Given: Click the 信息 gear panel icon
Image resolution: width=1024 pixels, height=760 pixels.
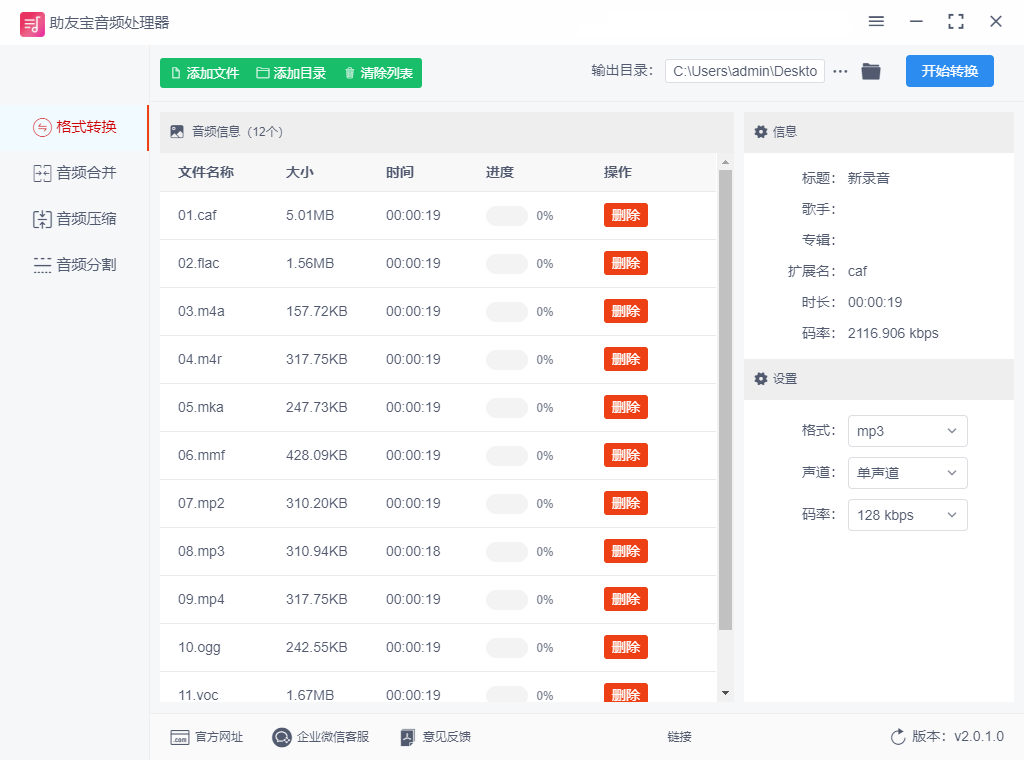Looking at the screenshot, I should 761,131.
